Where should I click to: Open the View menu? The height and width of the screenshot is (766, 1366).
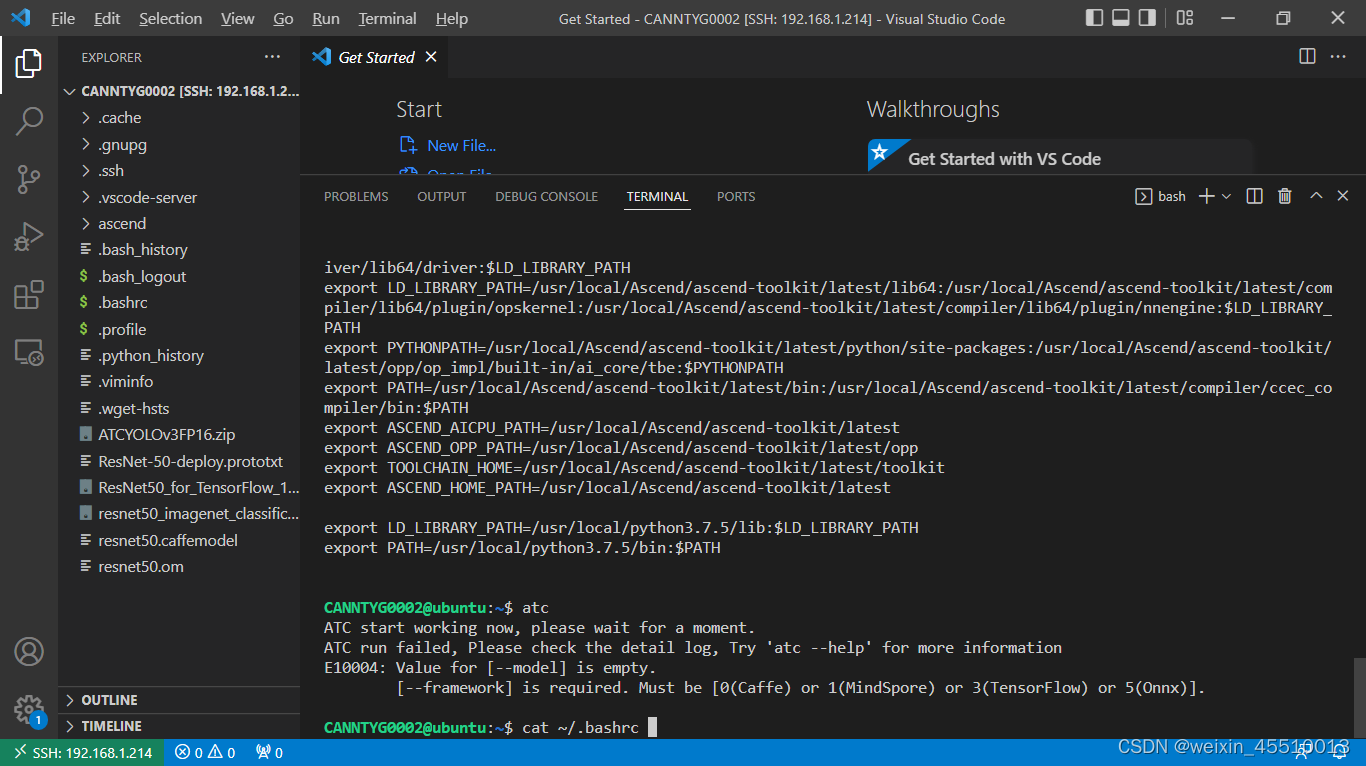click(238, 18)
